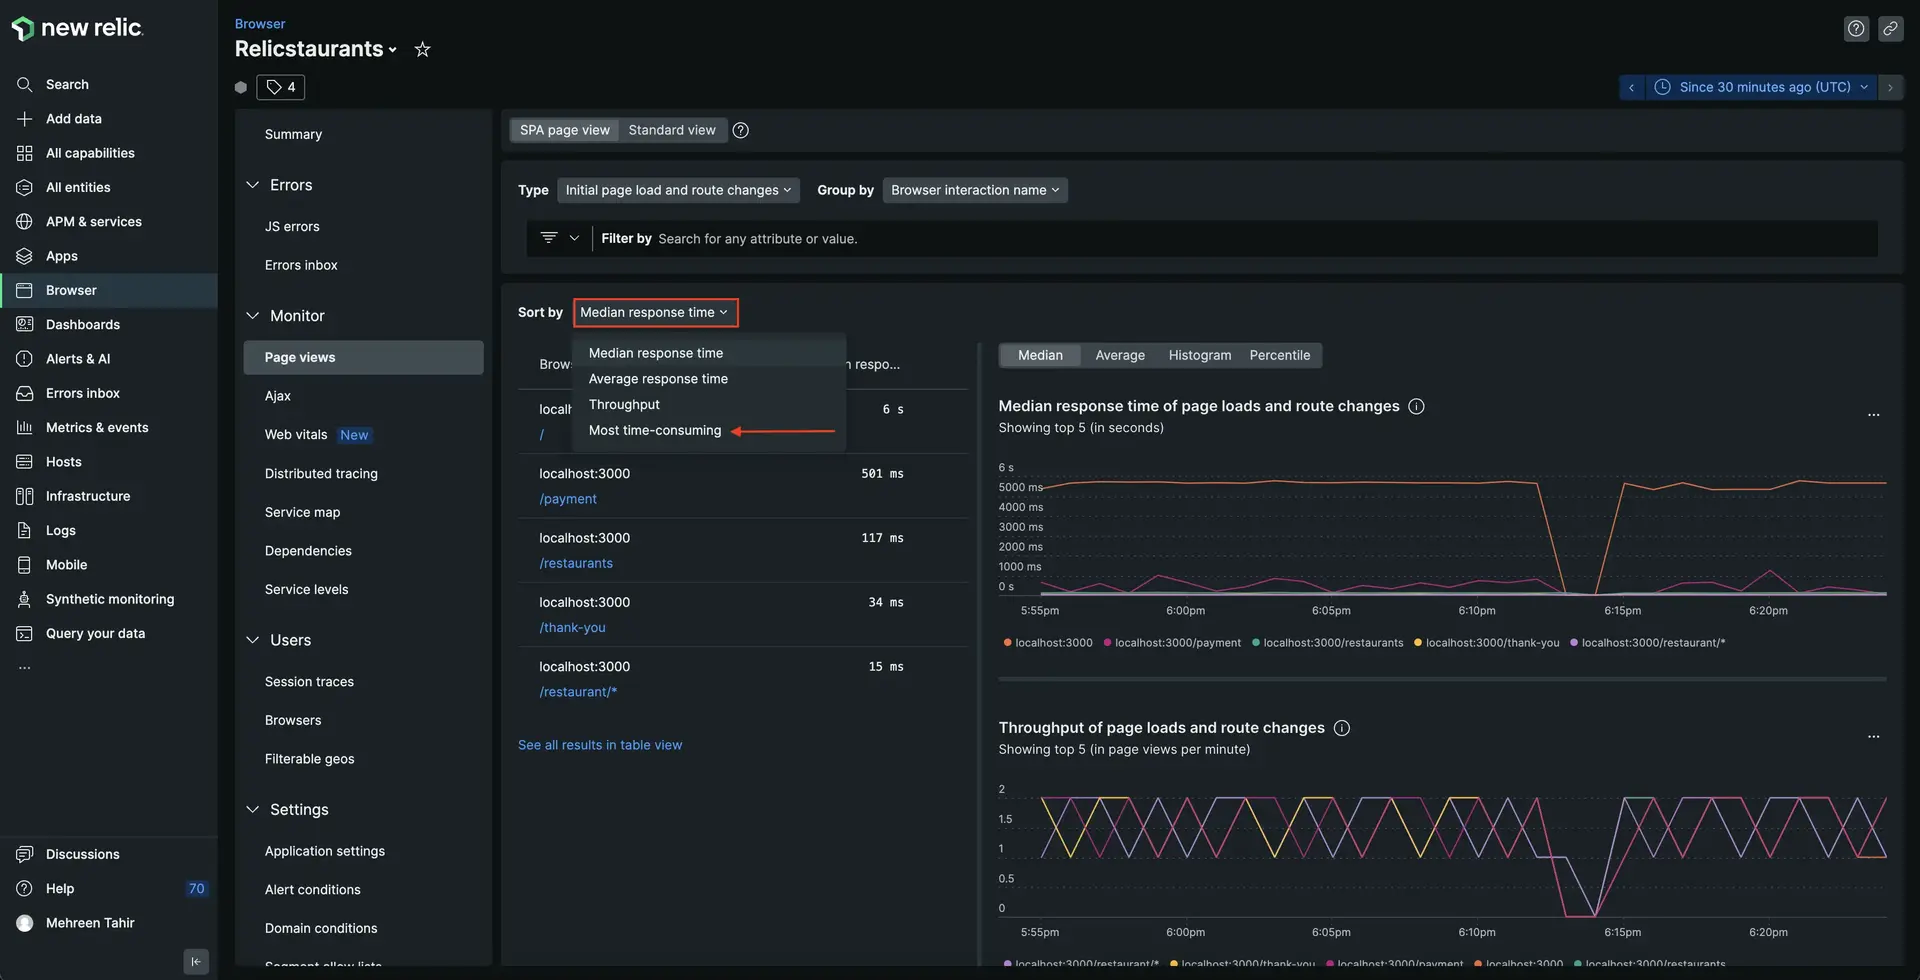Toggle localhost:3000/restaurants legend color dot
1920x980 pixels.
point(1256,643)
